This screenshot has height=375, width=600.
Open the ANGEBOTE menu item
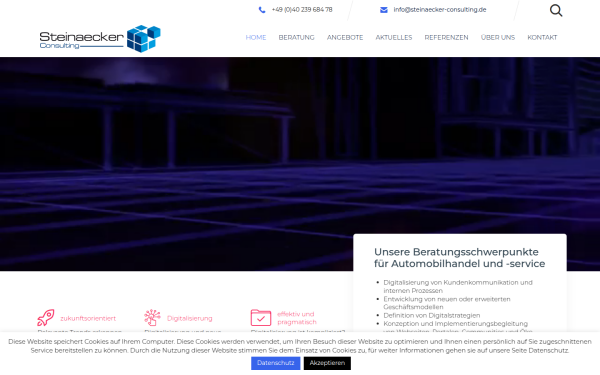[345, 38]
